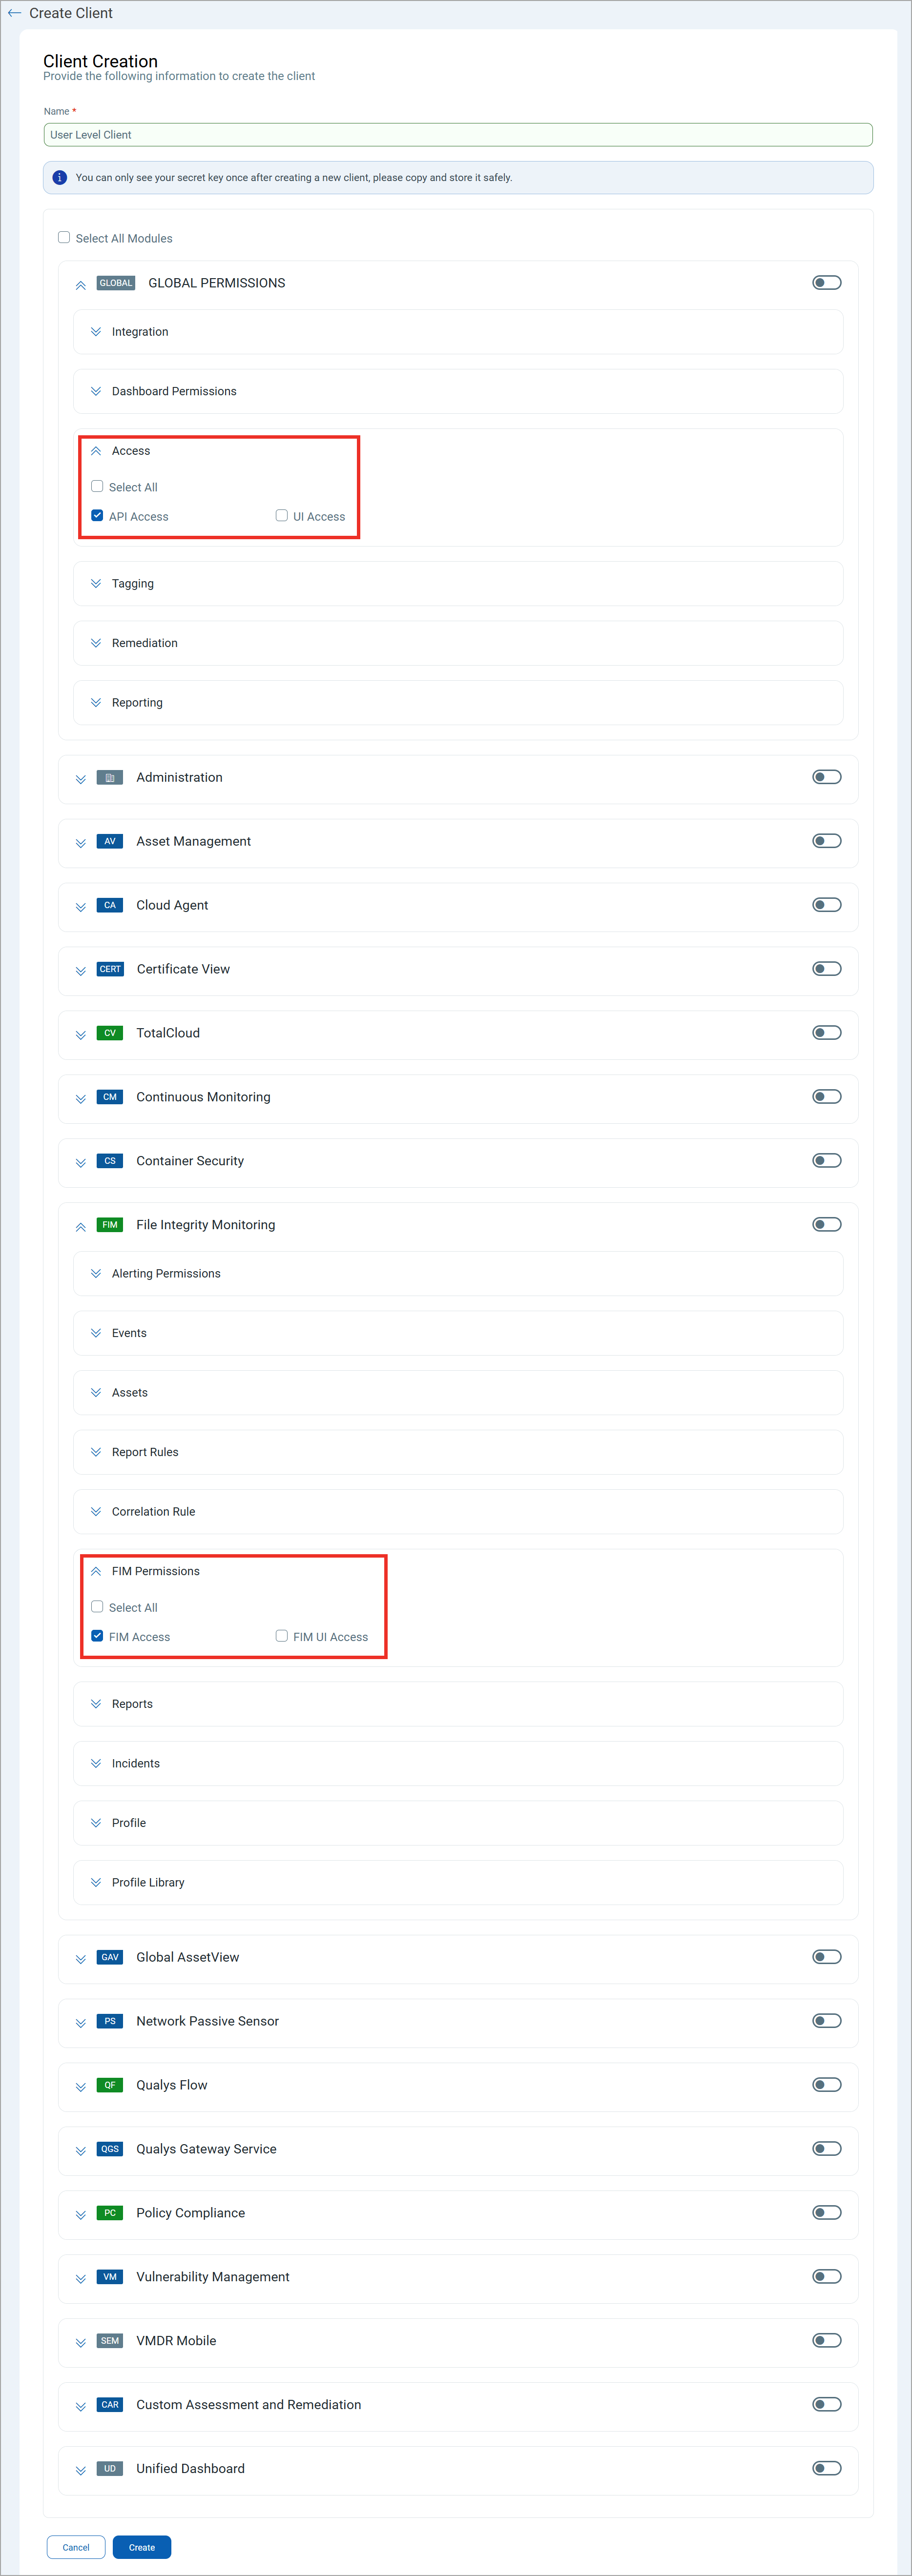Switch on the Cloud Agent toggle
Image resolution: width=912 pixels, height=2576 pixels.
(826, 905)
